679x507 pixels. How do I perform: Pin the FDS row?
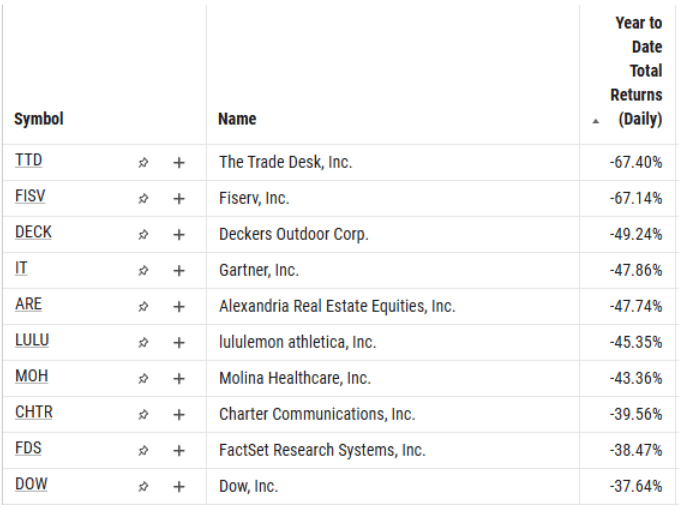pos(143,451)
